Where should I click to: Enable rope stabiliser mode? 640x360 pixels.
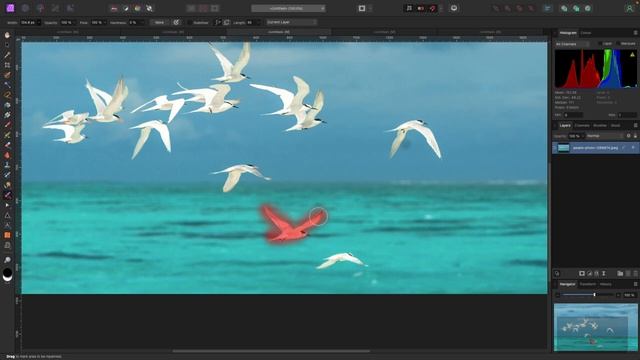(x=218, y=22)
